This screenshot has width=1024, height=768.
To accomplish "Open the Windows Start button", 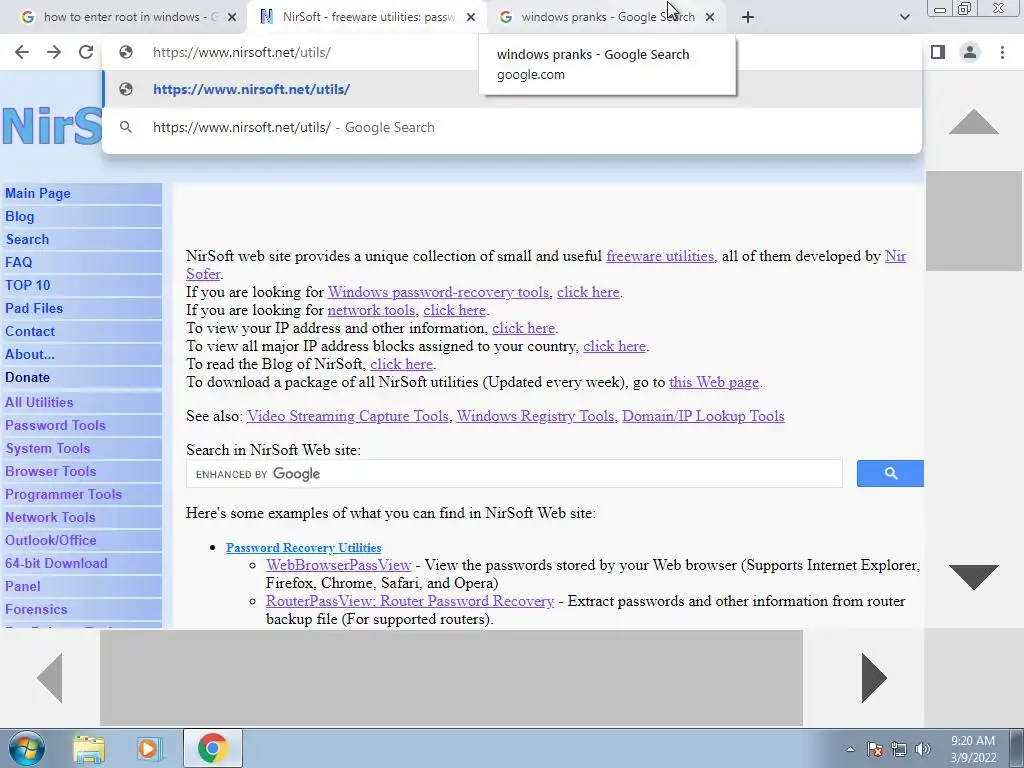I will (26, 748).
